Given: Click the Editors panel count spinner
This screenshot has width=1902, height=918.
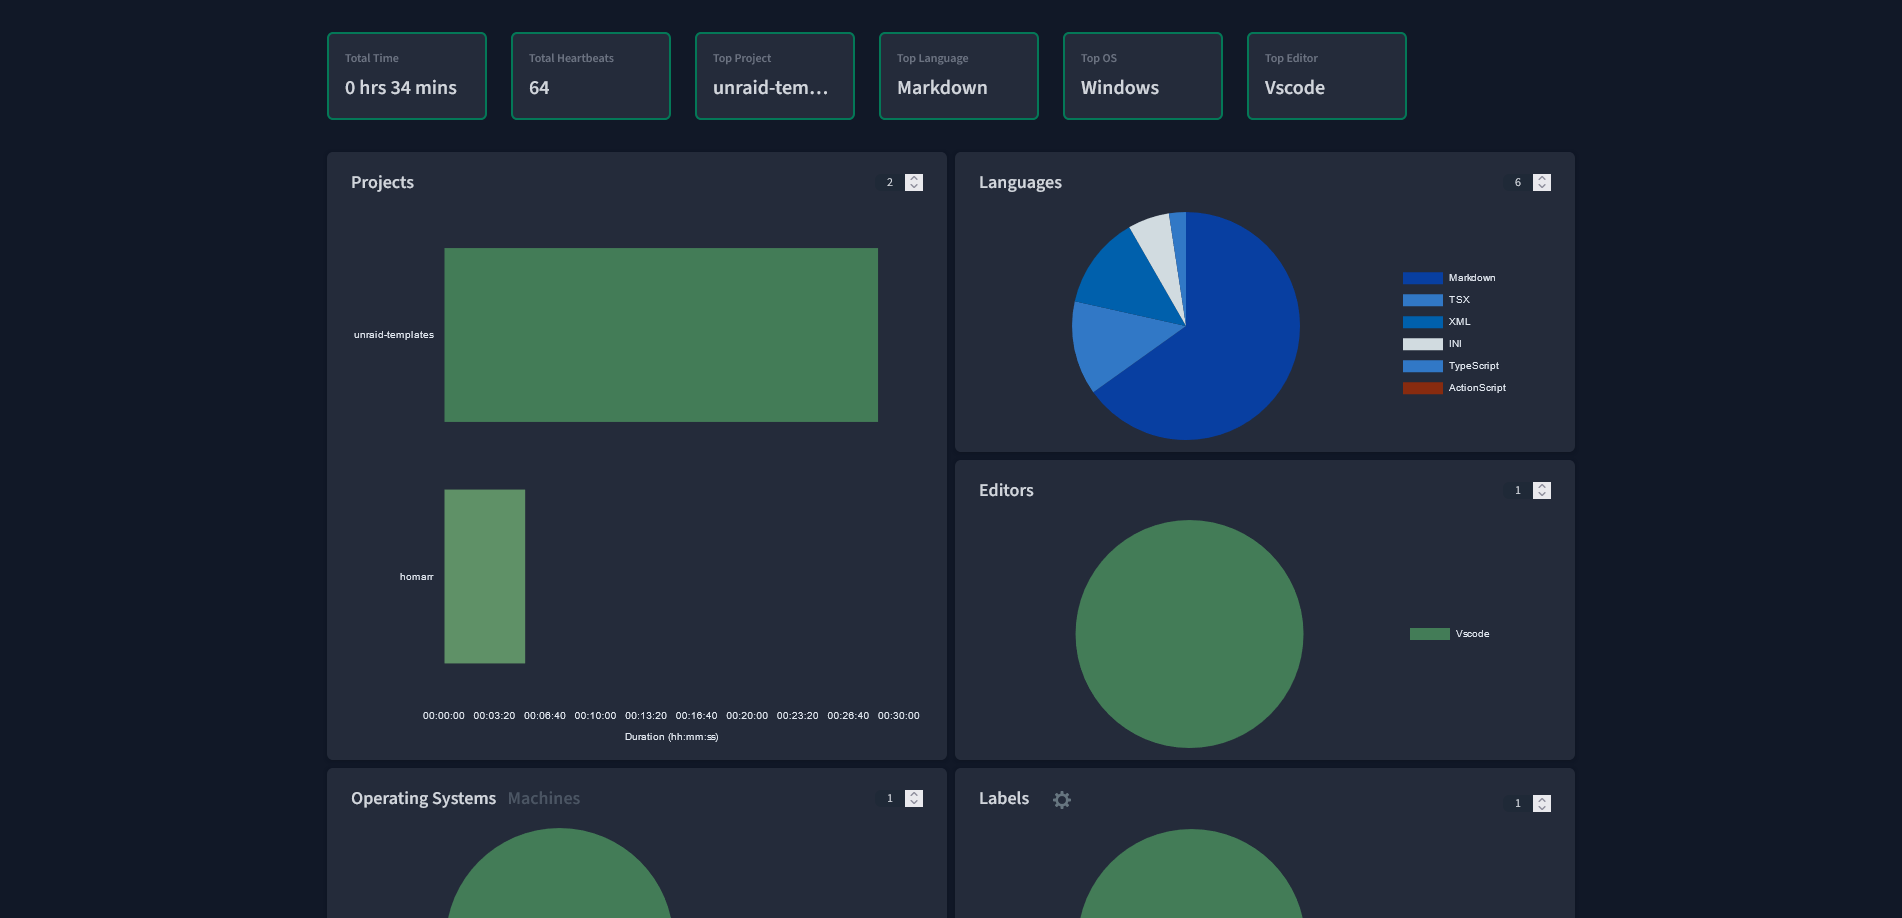Looking at the screenshot, I should coord(1542,490).
